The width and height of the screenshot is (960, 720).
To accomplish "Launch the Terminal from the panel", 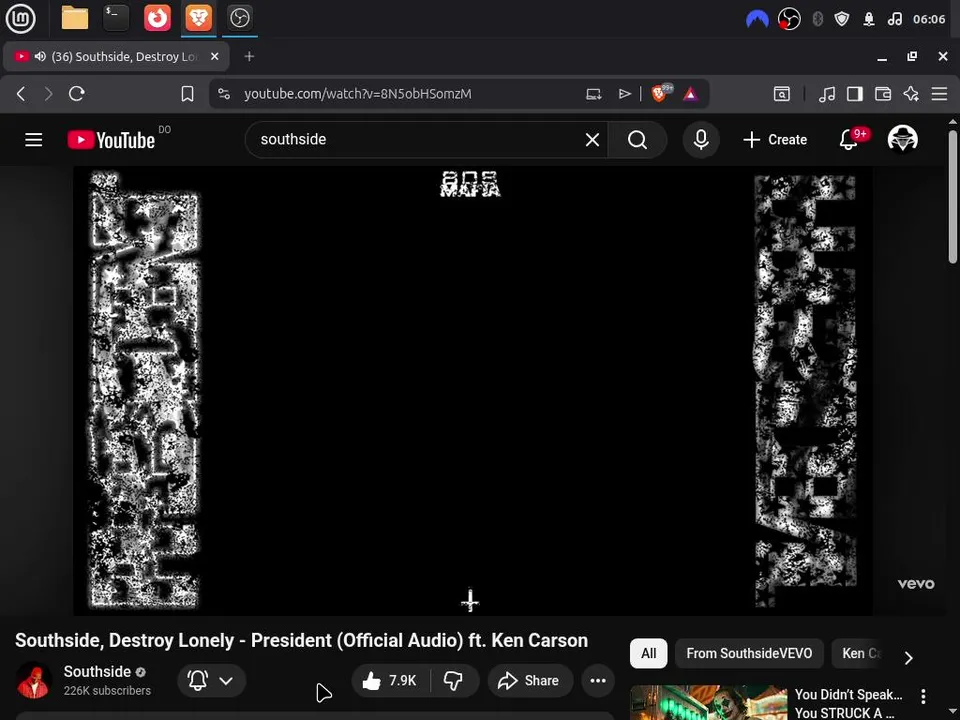I will pos(116,18).
